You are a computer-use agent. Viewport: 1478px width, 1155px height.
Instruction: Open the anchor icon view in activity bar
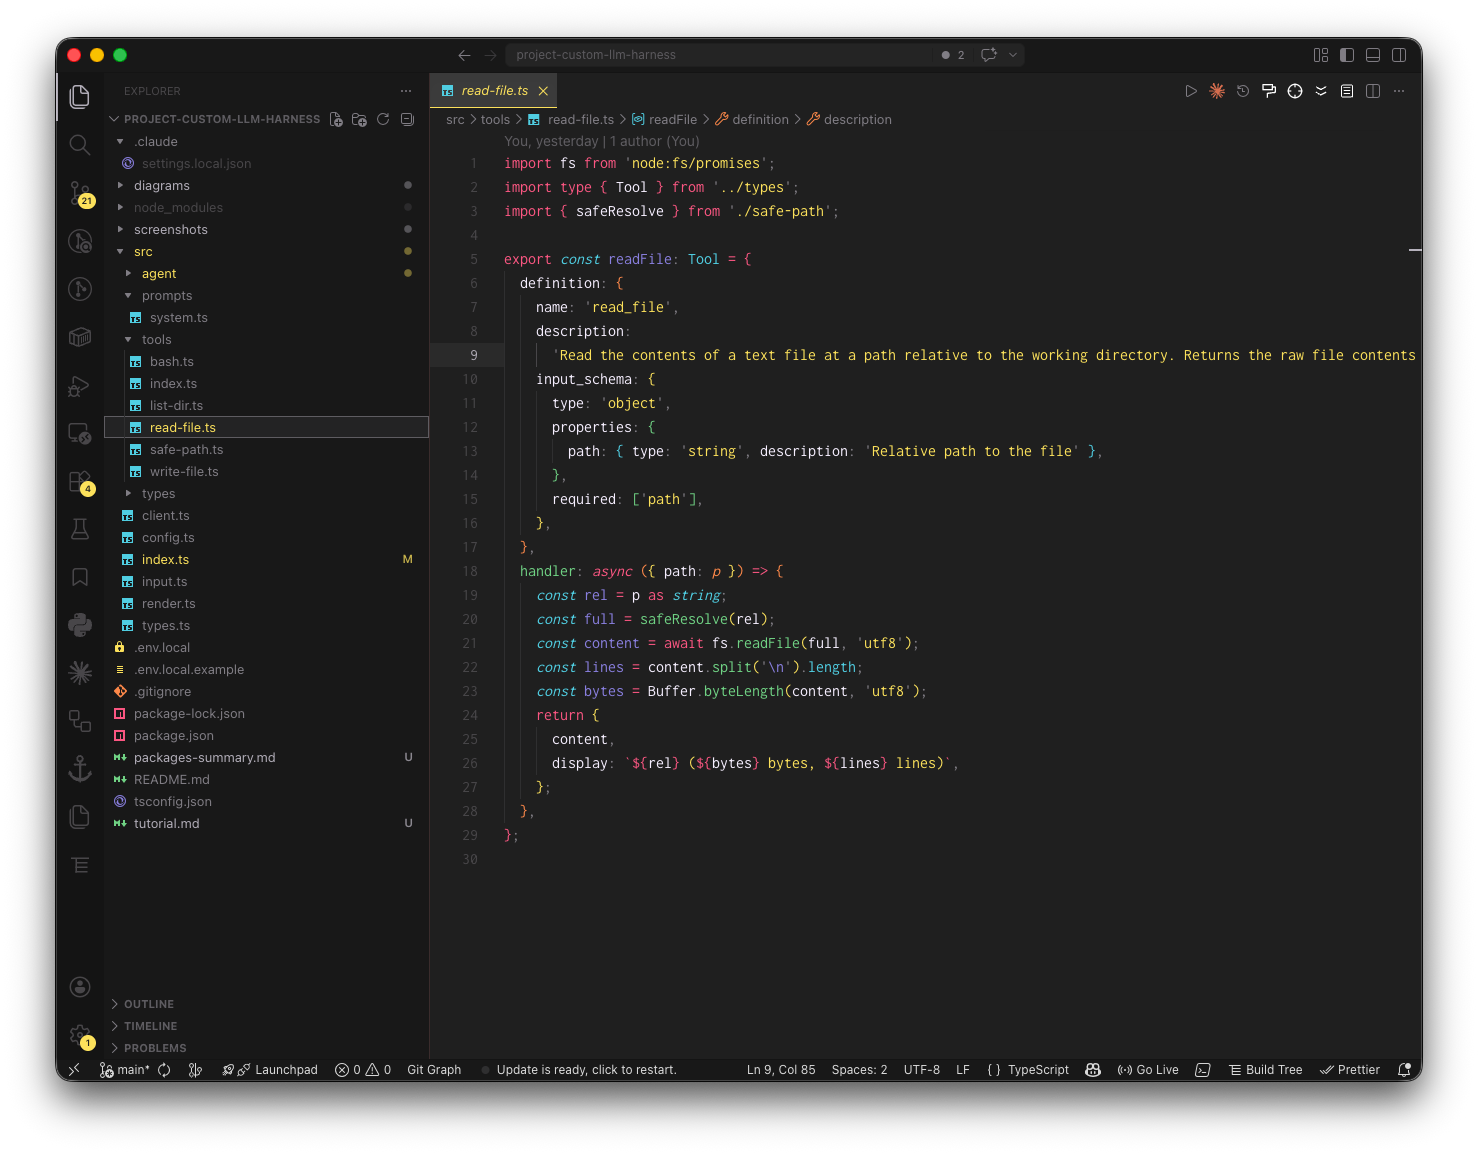click(x=80, y=769)
